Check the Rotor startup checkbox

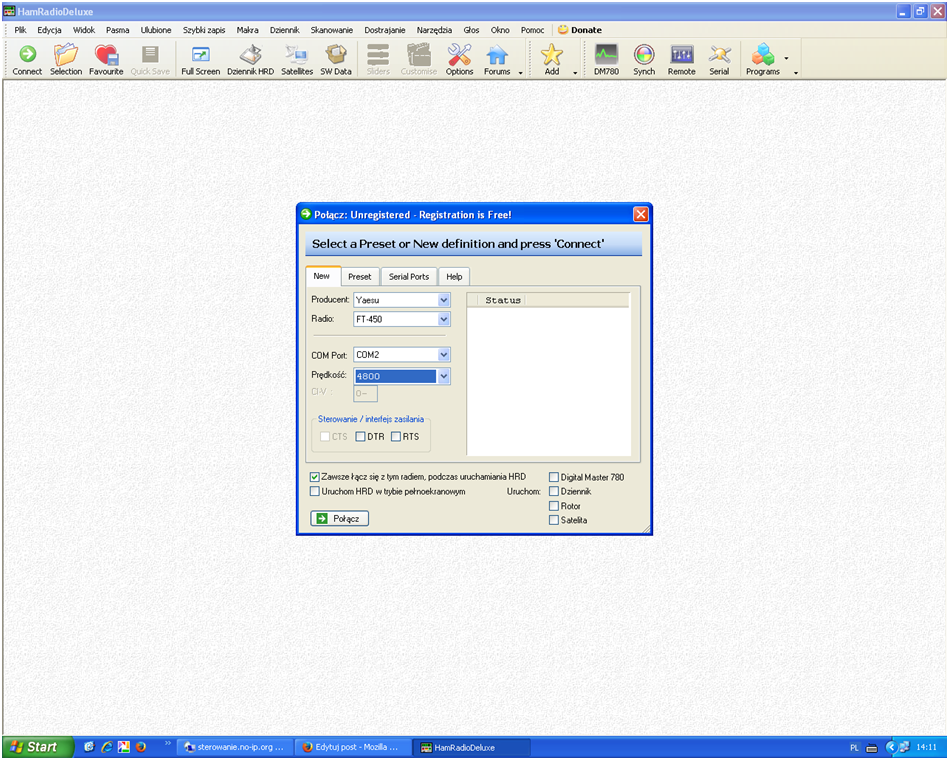pos(554,506)
